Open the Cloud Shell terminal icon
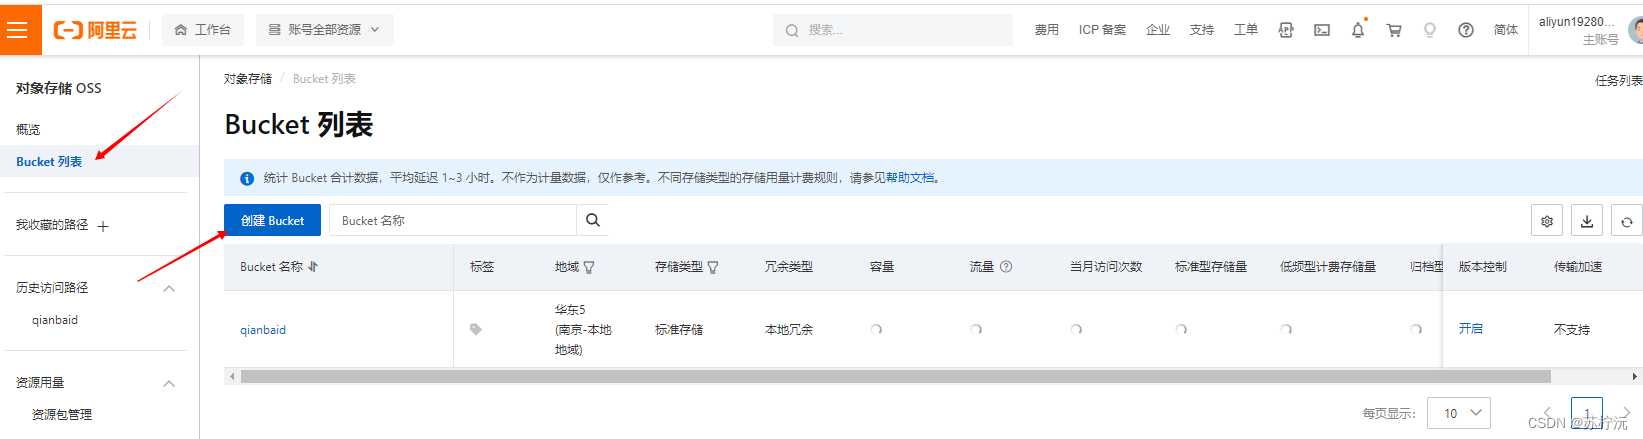Image resolution: width=1643 pixels, height=439 pixels. click(1322, 30)
